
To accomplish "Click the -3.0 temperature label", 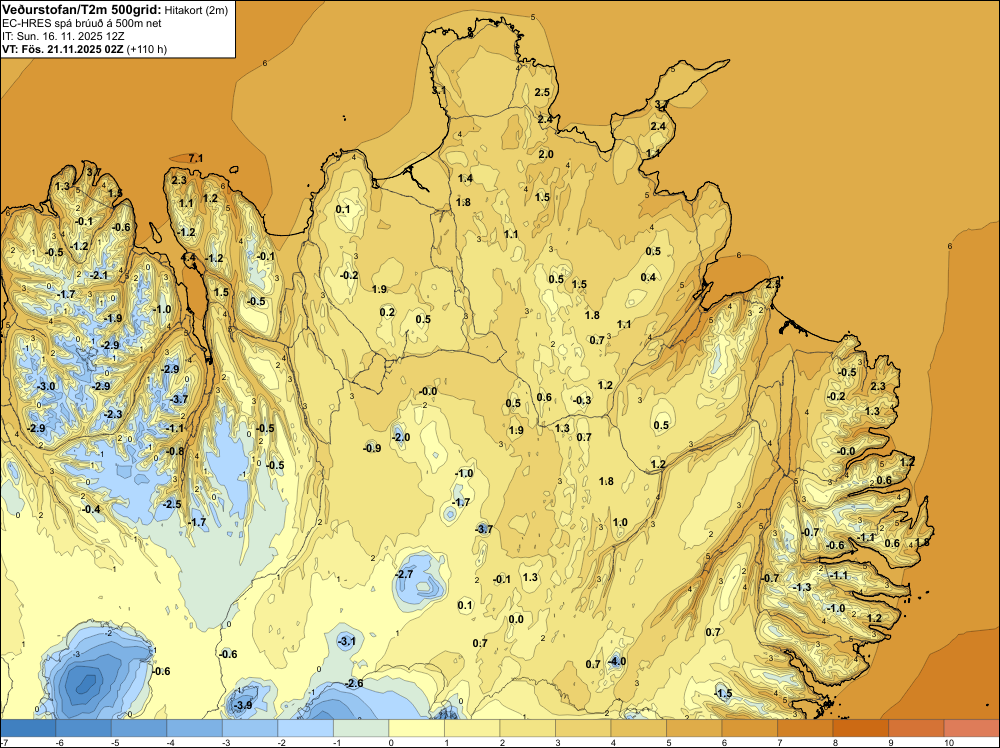I will [x=45, y=386].
